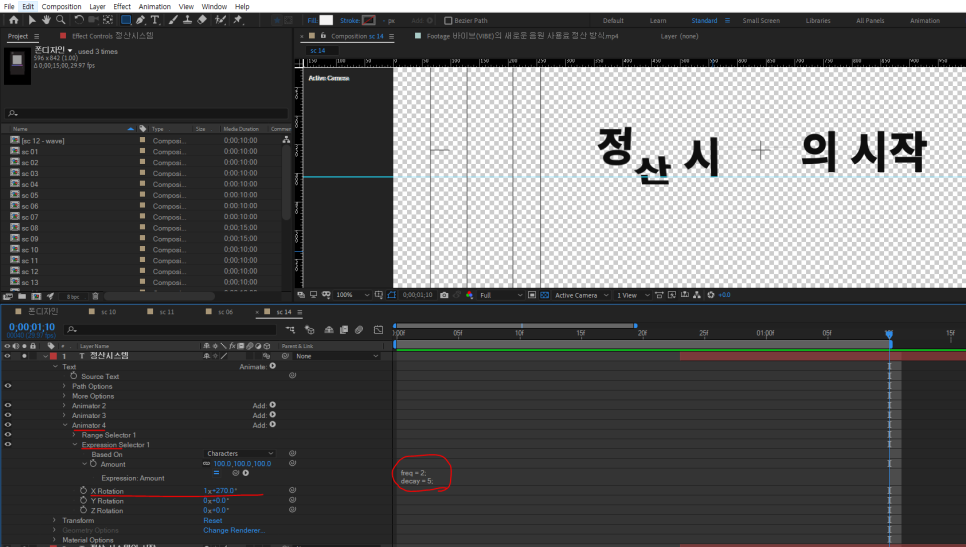The image size is (966, 547).
Task: Toggle the Source Text stopwatch
Action: [73, 376]
